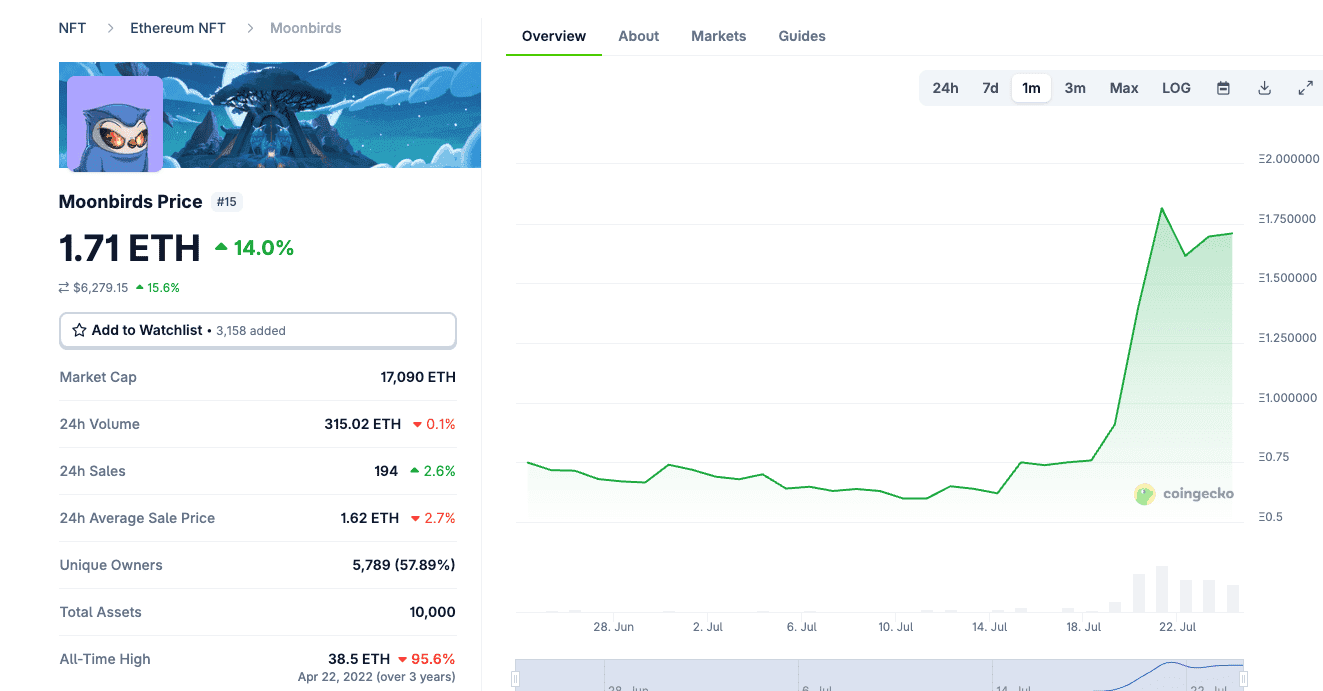This screenshot has height=691, width=1323.
Task: Click the Moonbirds breadcrumb item
Action: [306, 28]
